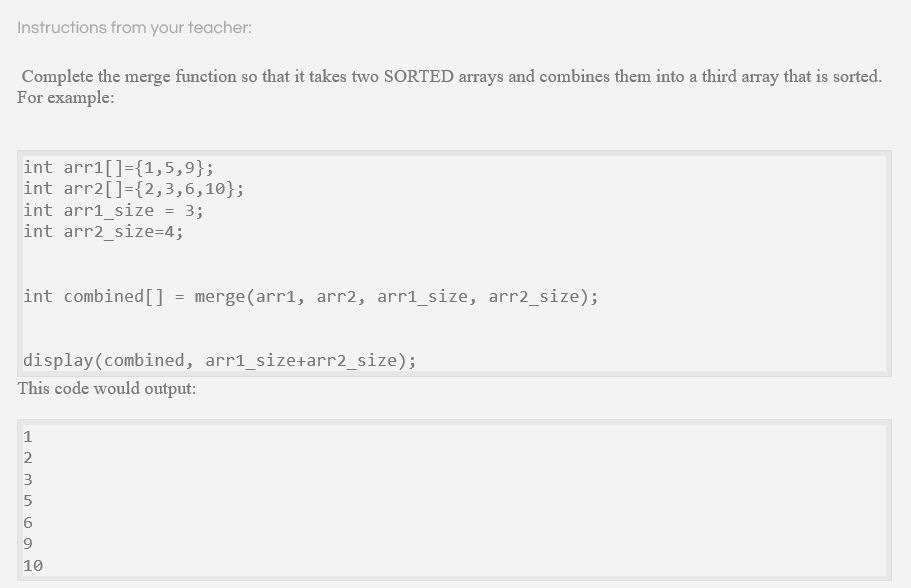Image resolution: width=911 pixels, height=588 pixels.
Task: Click the "For example:" text
Action: tap(66, 97)
